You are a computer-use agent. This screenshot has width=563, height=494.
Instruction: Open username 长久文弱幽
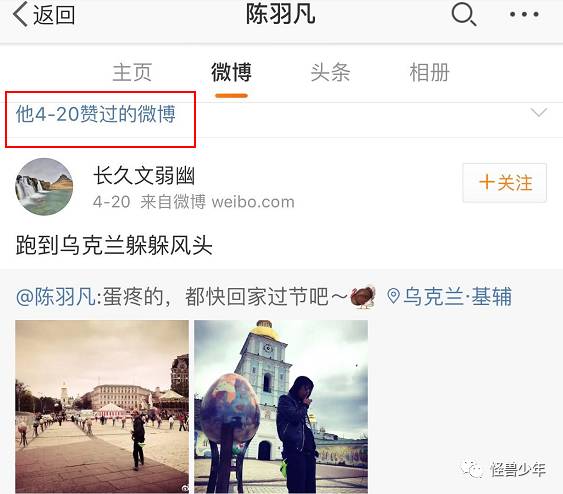click(144, 176)
